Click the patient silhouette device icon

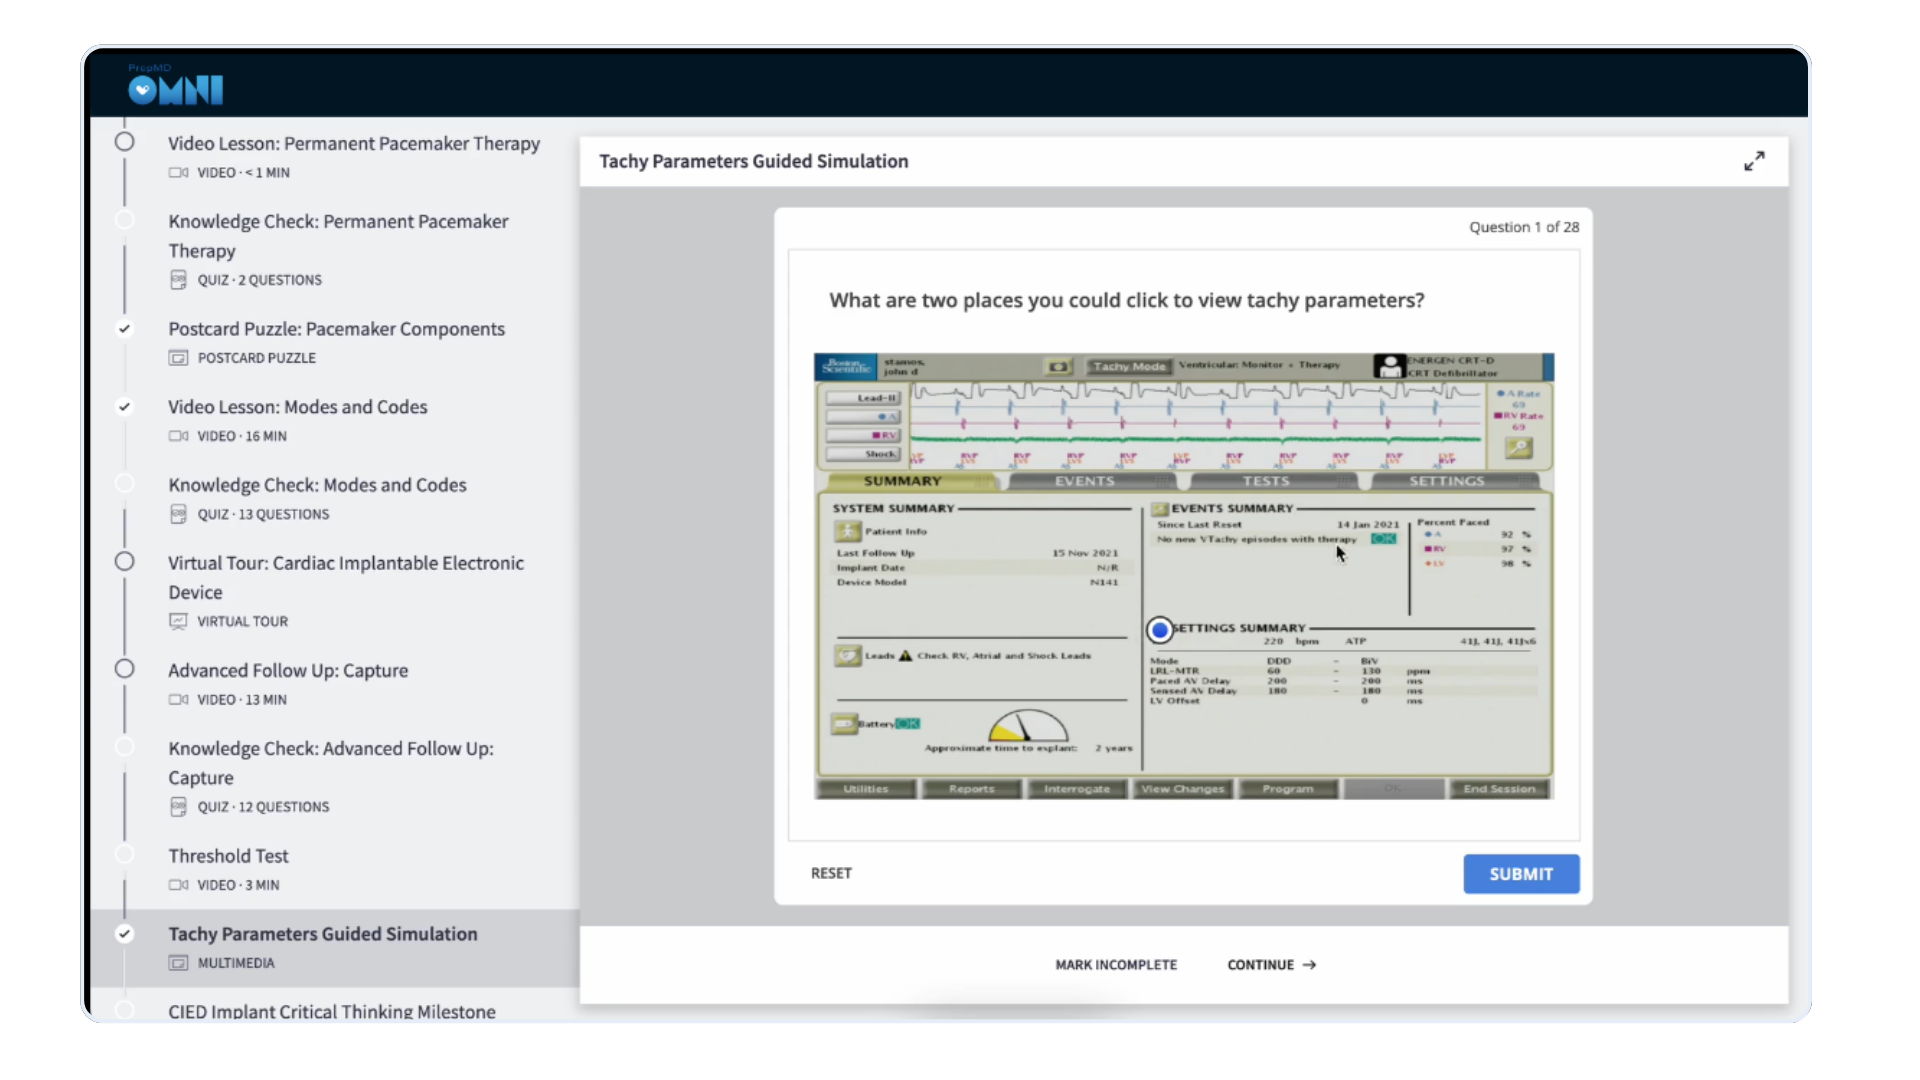pyautogui.click(x=1388, y=366)
